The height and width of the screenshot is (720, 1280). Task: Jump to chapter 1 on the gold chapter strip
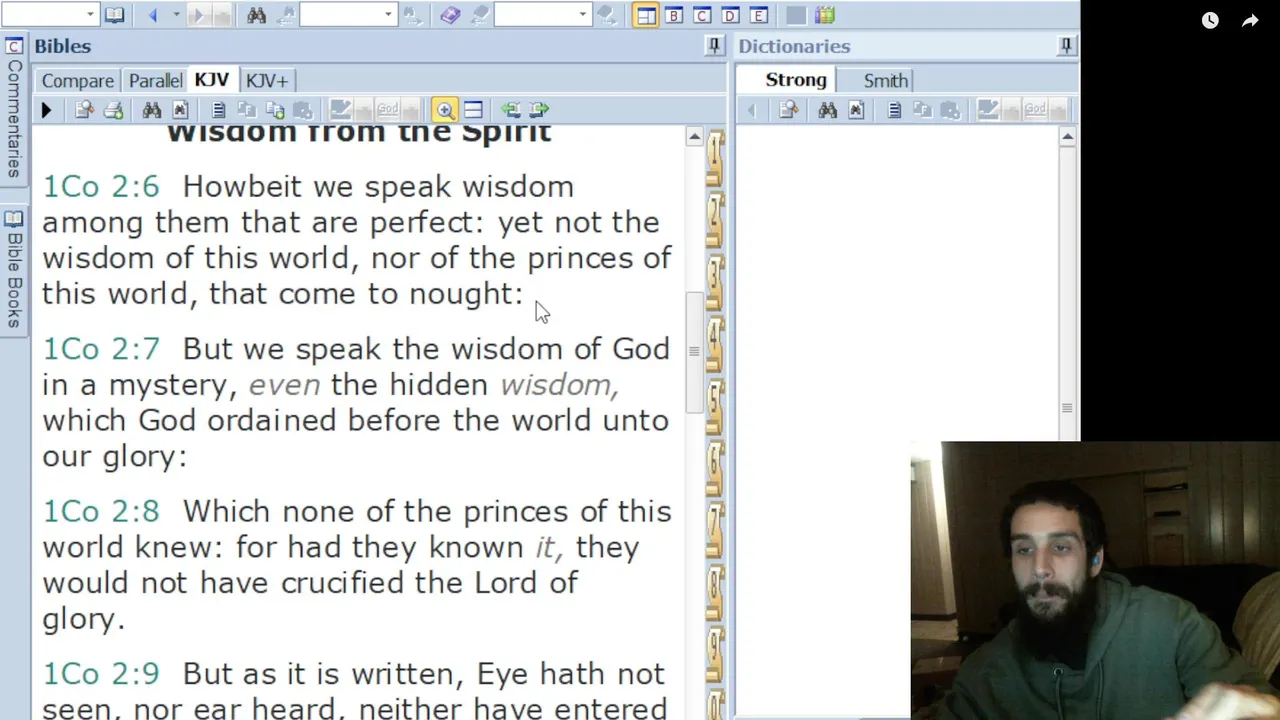coord(715,160)
